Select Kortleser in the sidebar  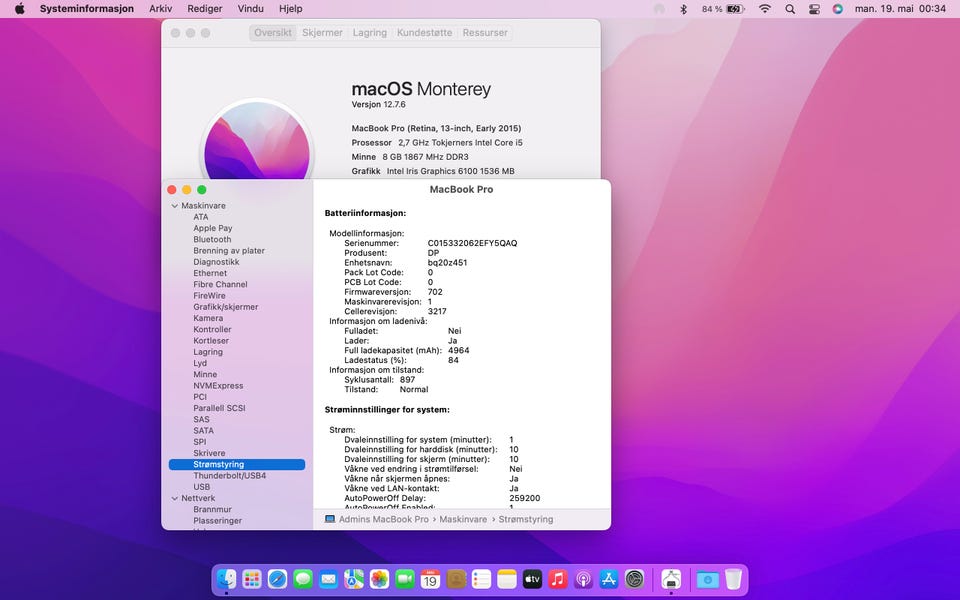[211, 341]
